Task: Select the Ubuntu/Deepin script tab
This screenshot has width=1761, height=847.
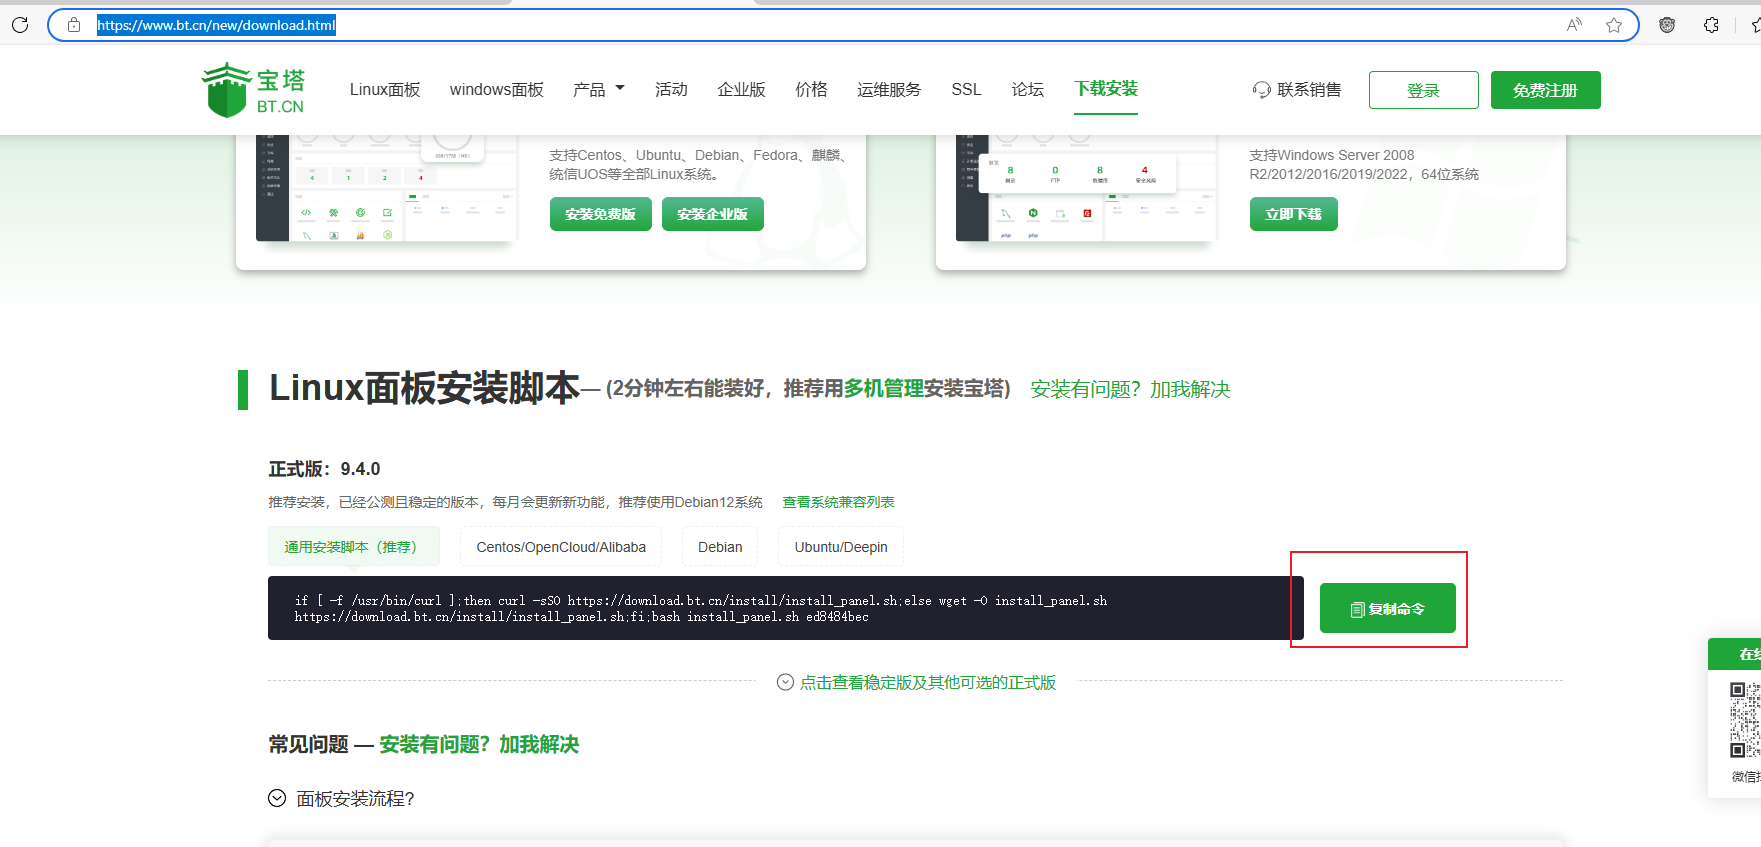Action: pyautogui.click(x=841, y=547)
